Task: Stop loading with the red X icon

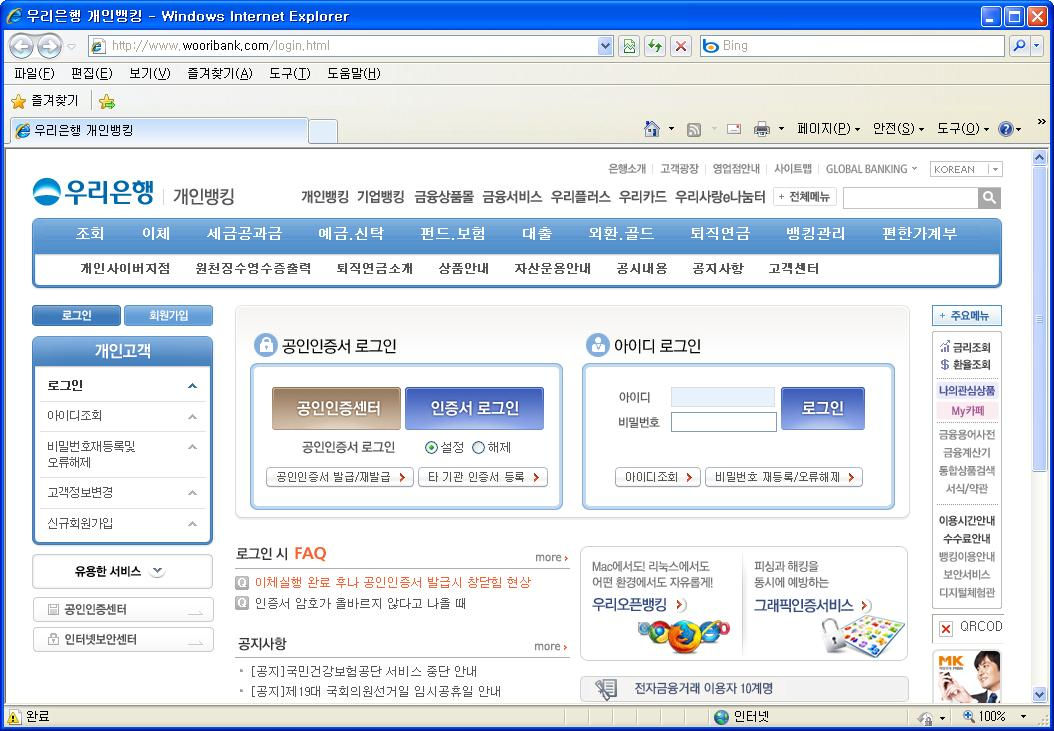Action: [681, 46]
